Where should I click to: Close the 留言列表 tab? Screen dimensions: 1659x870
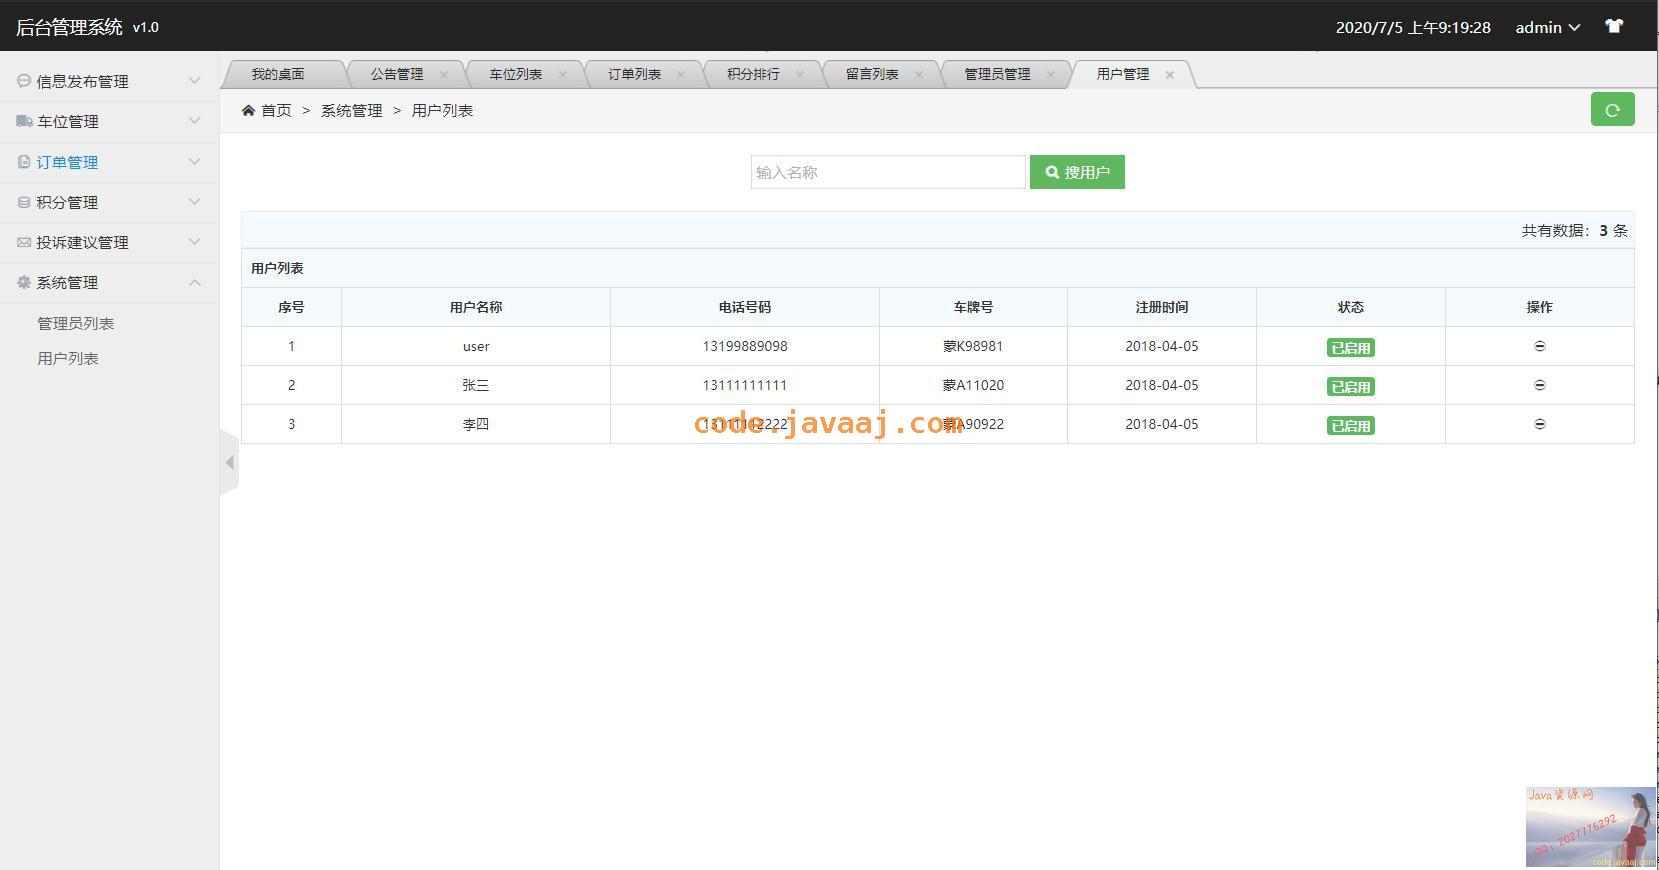919,74
